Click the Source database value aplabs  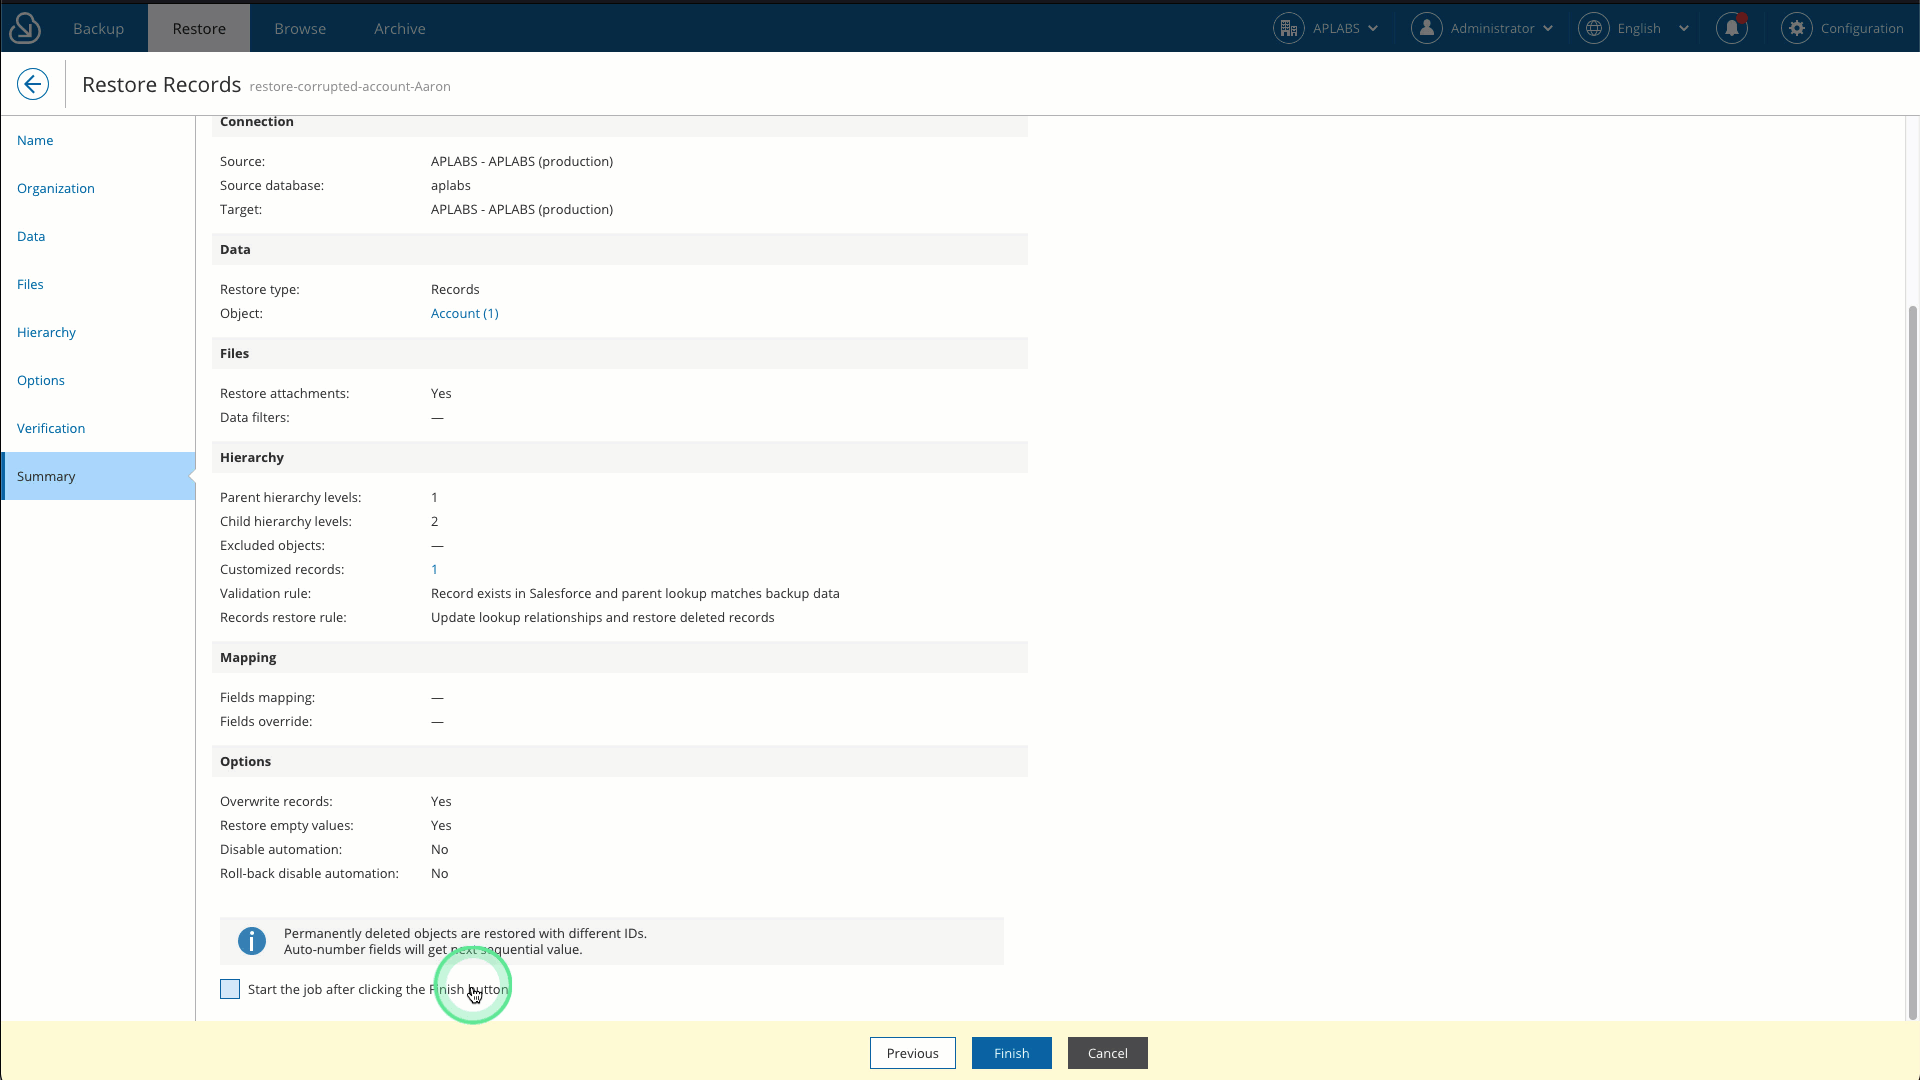pyautogui.click(x=451, y=185)
